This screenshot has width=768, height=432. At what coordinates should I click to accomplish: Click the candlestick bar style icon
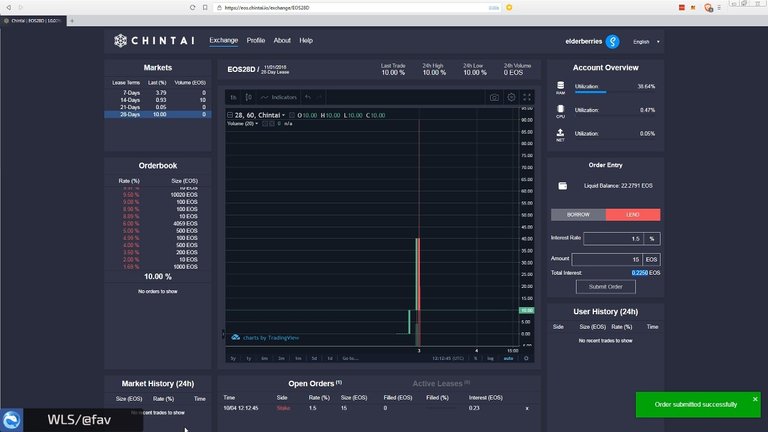coord(249,97)
